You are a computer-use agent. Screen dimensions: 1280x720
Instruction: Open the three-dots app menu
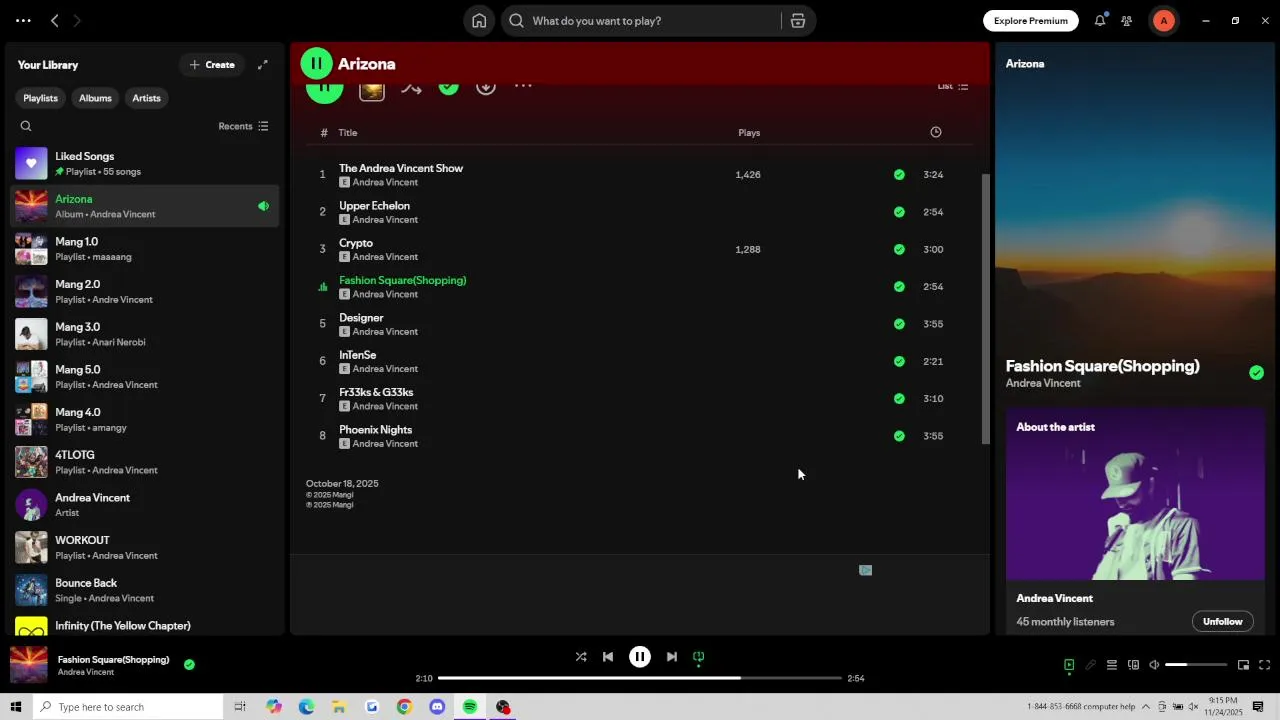pyautogui.click(x=23, y=20)
